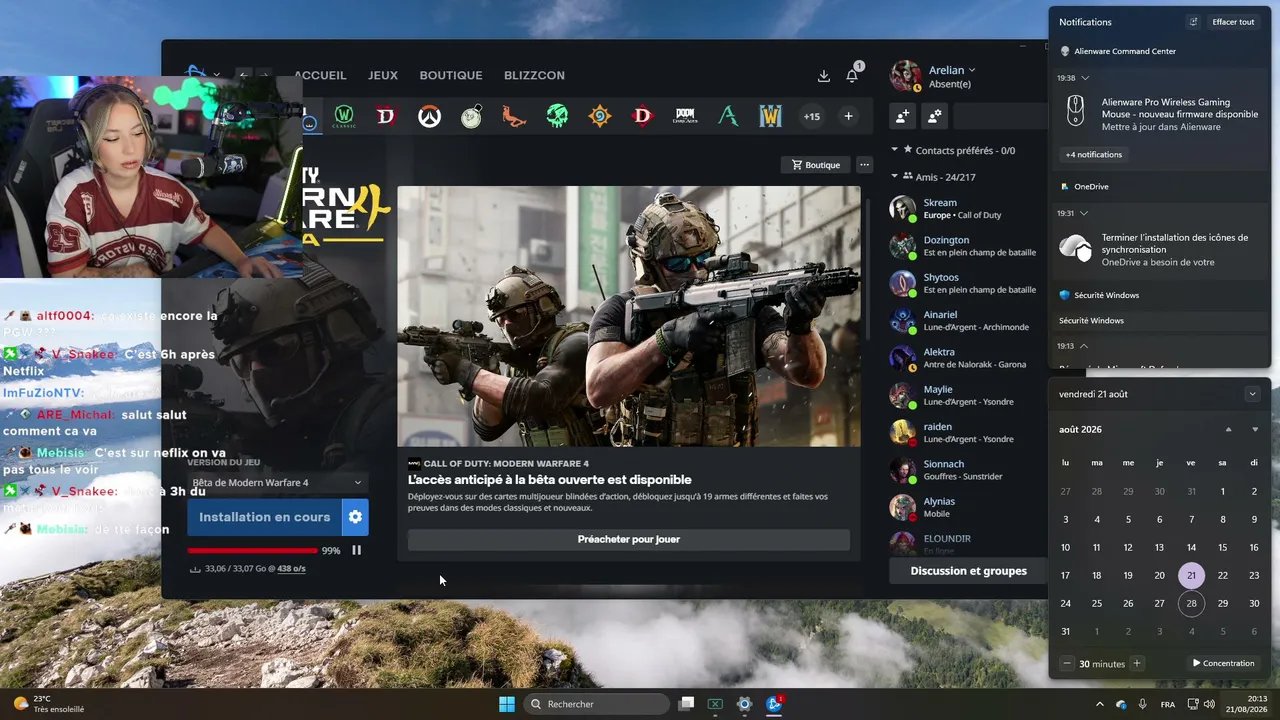The width and height of the screenshot is (1280, 720).
Task: Click the FRA language indicator
Action: click(x=1168, y=704)
